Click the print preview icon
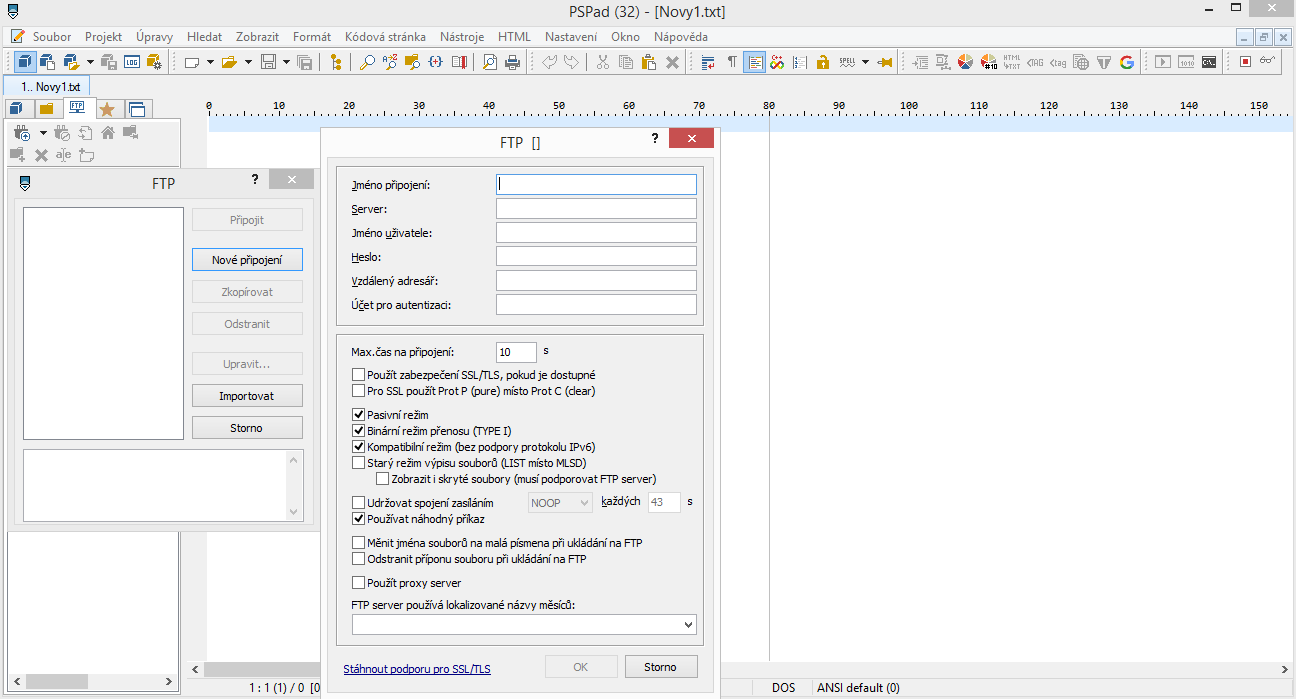 (490, 62)
